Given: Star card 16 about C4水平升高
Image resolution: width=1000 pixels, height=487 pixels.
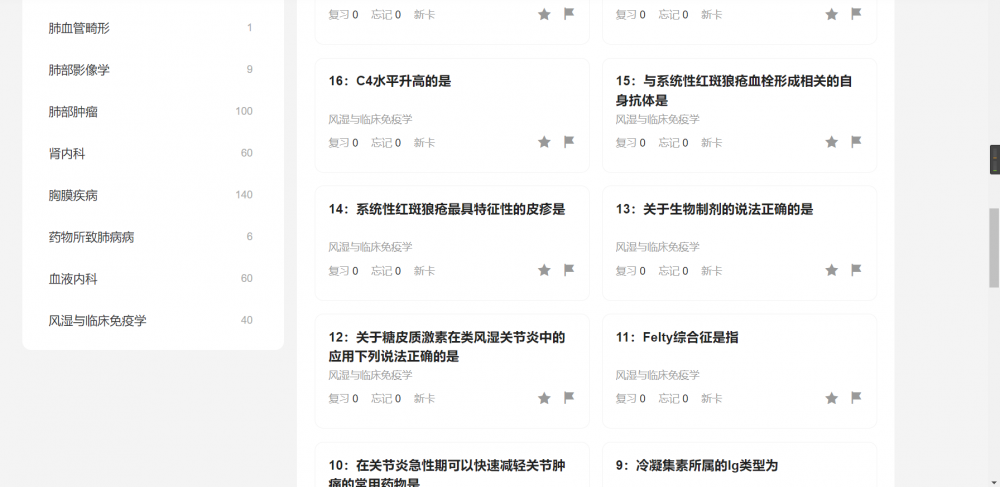Looking at the screenshot, I should tap(544, 142).
